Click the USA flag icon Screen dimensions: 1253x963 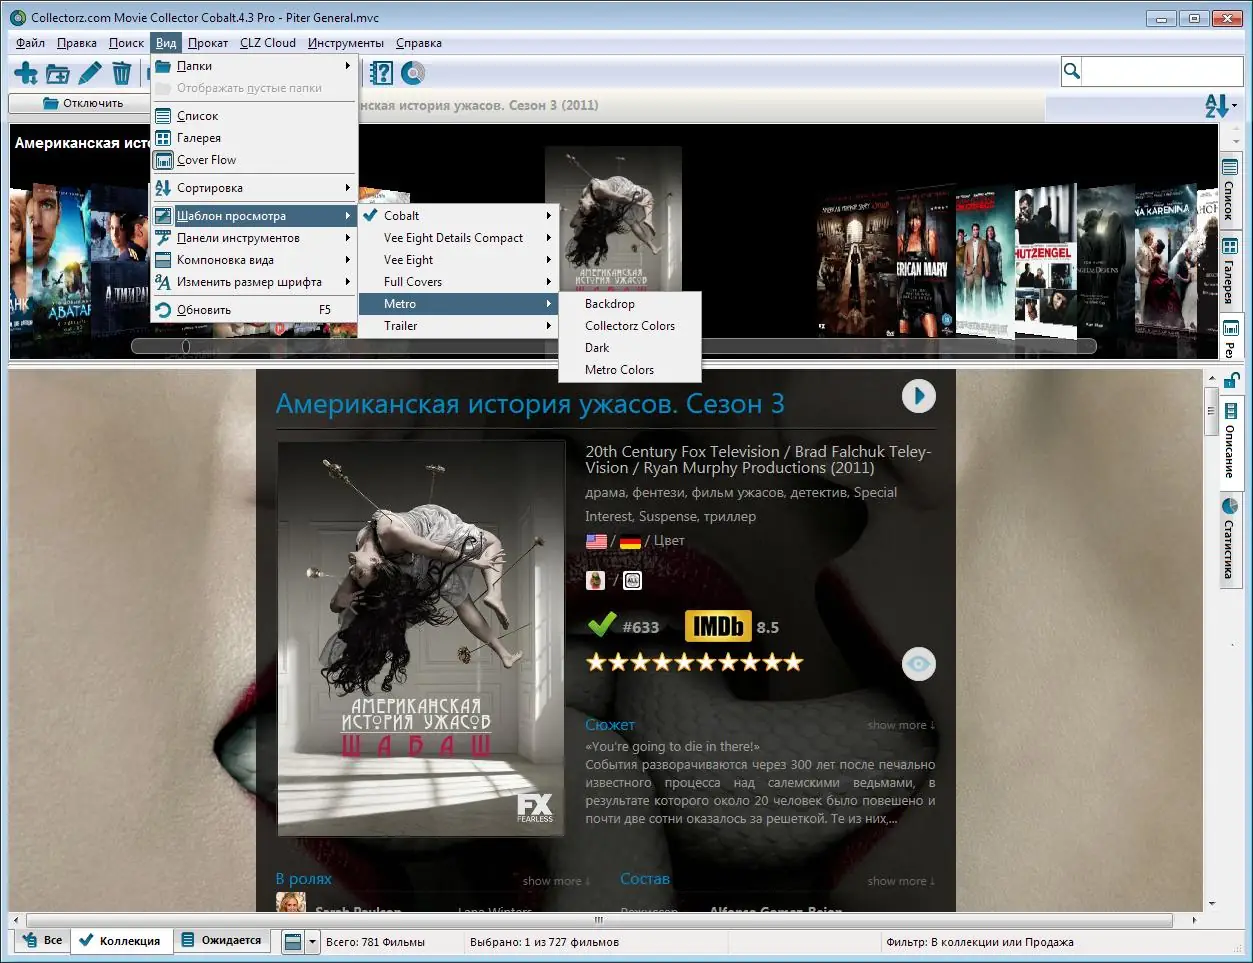(596, 541)
